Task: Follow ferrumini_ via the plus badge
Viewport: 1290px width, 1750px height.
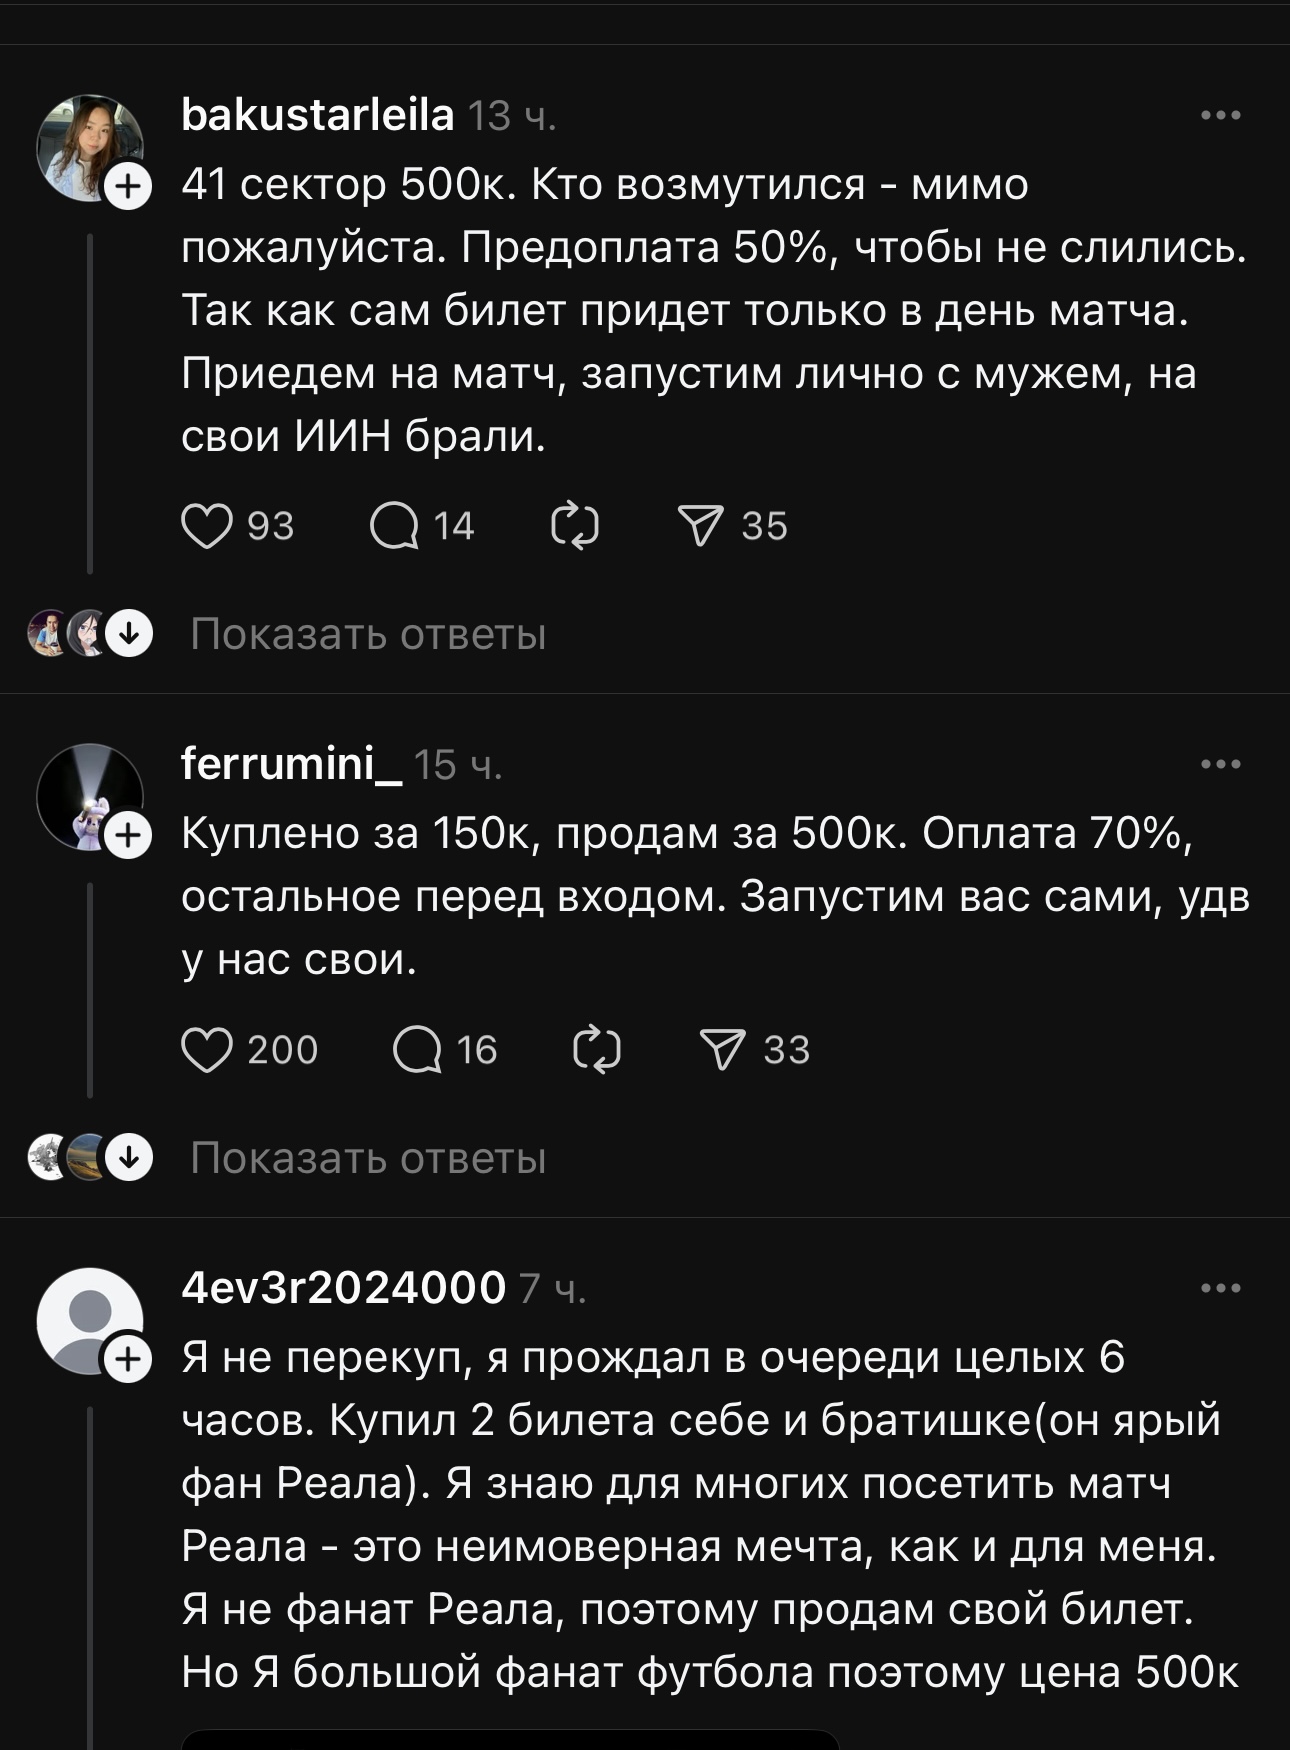Action: pyautogui.click(x=126, y=833)
